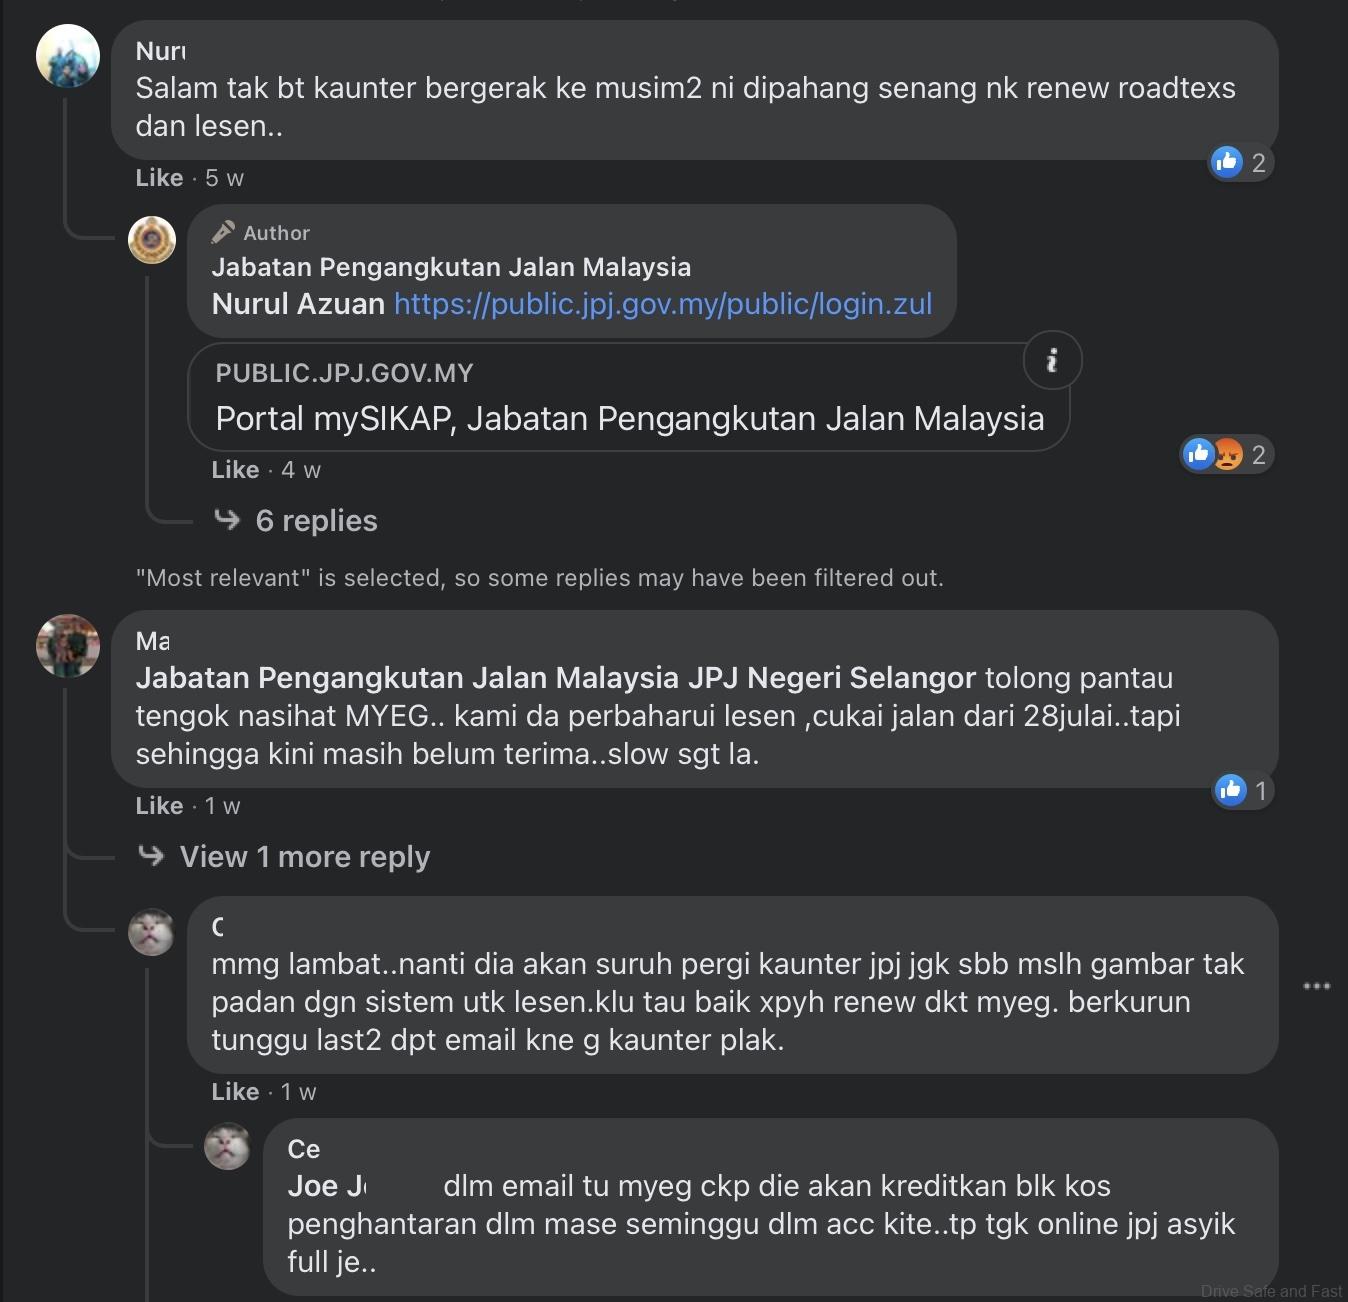This screenshot has width=1348, height=1302.
Task: Click JPJ crest profile picture
Action: (x=152, y=240)
